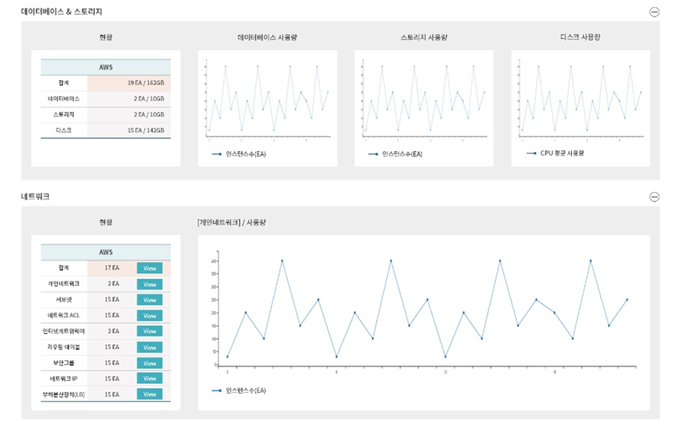Click the [개인네트워크] / 사용량 chart title
Screen dimensions: 674x427
tap(232, 222)
